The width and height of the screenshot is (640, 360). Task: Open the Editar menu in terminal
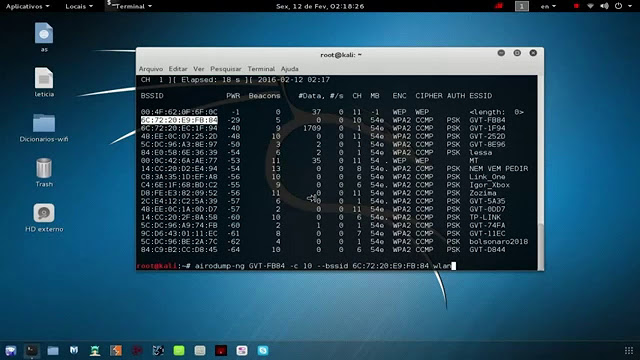[178, 69]
